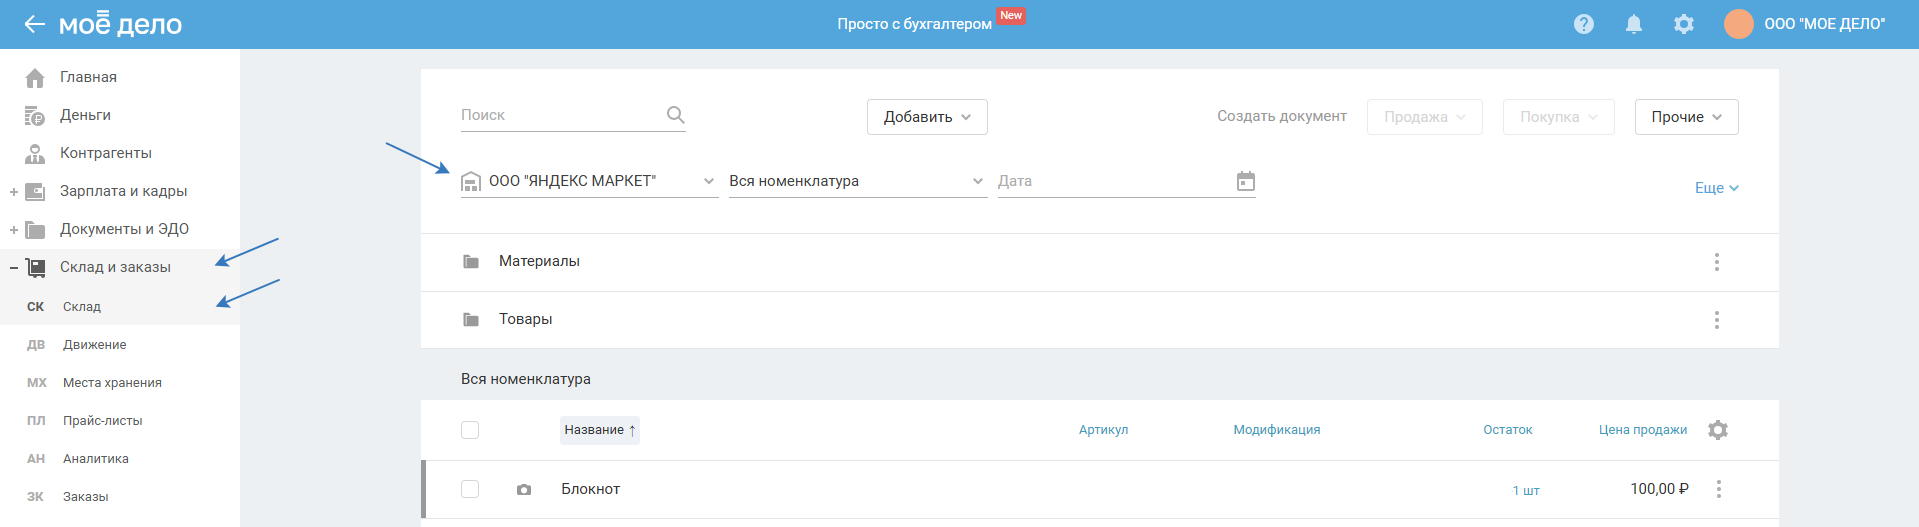This screenshot has width=1919, height=527.
Task: Sort by the Цена продажи column
Action: (1642, 430)
